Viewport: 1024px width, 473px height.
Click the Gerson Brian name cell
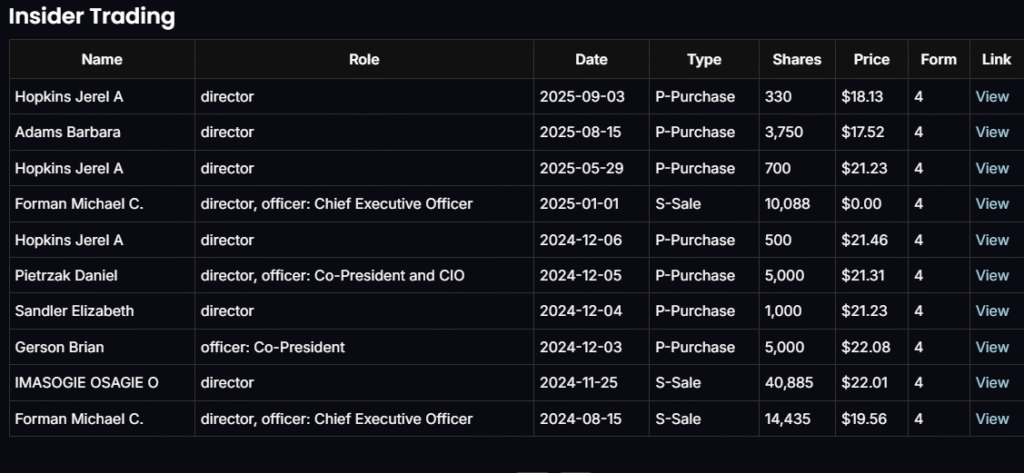59,347
